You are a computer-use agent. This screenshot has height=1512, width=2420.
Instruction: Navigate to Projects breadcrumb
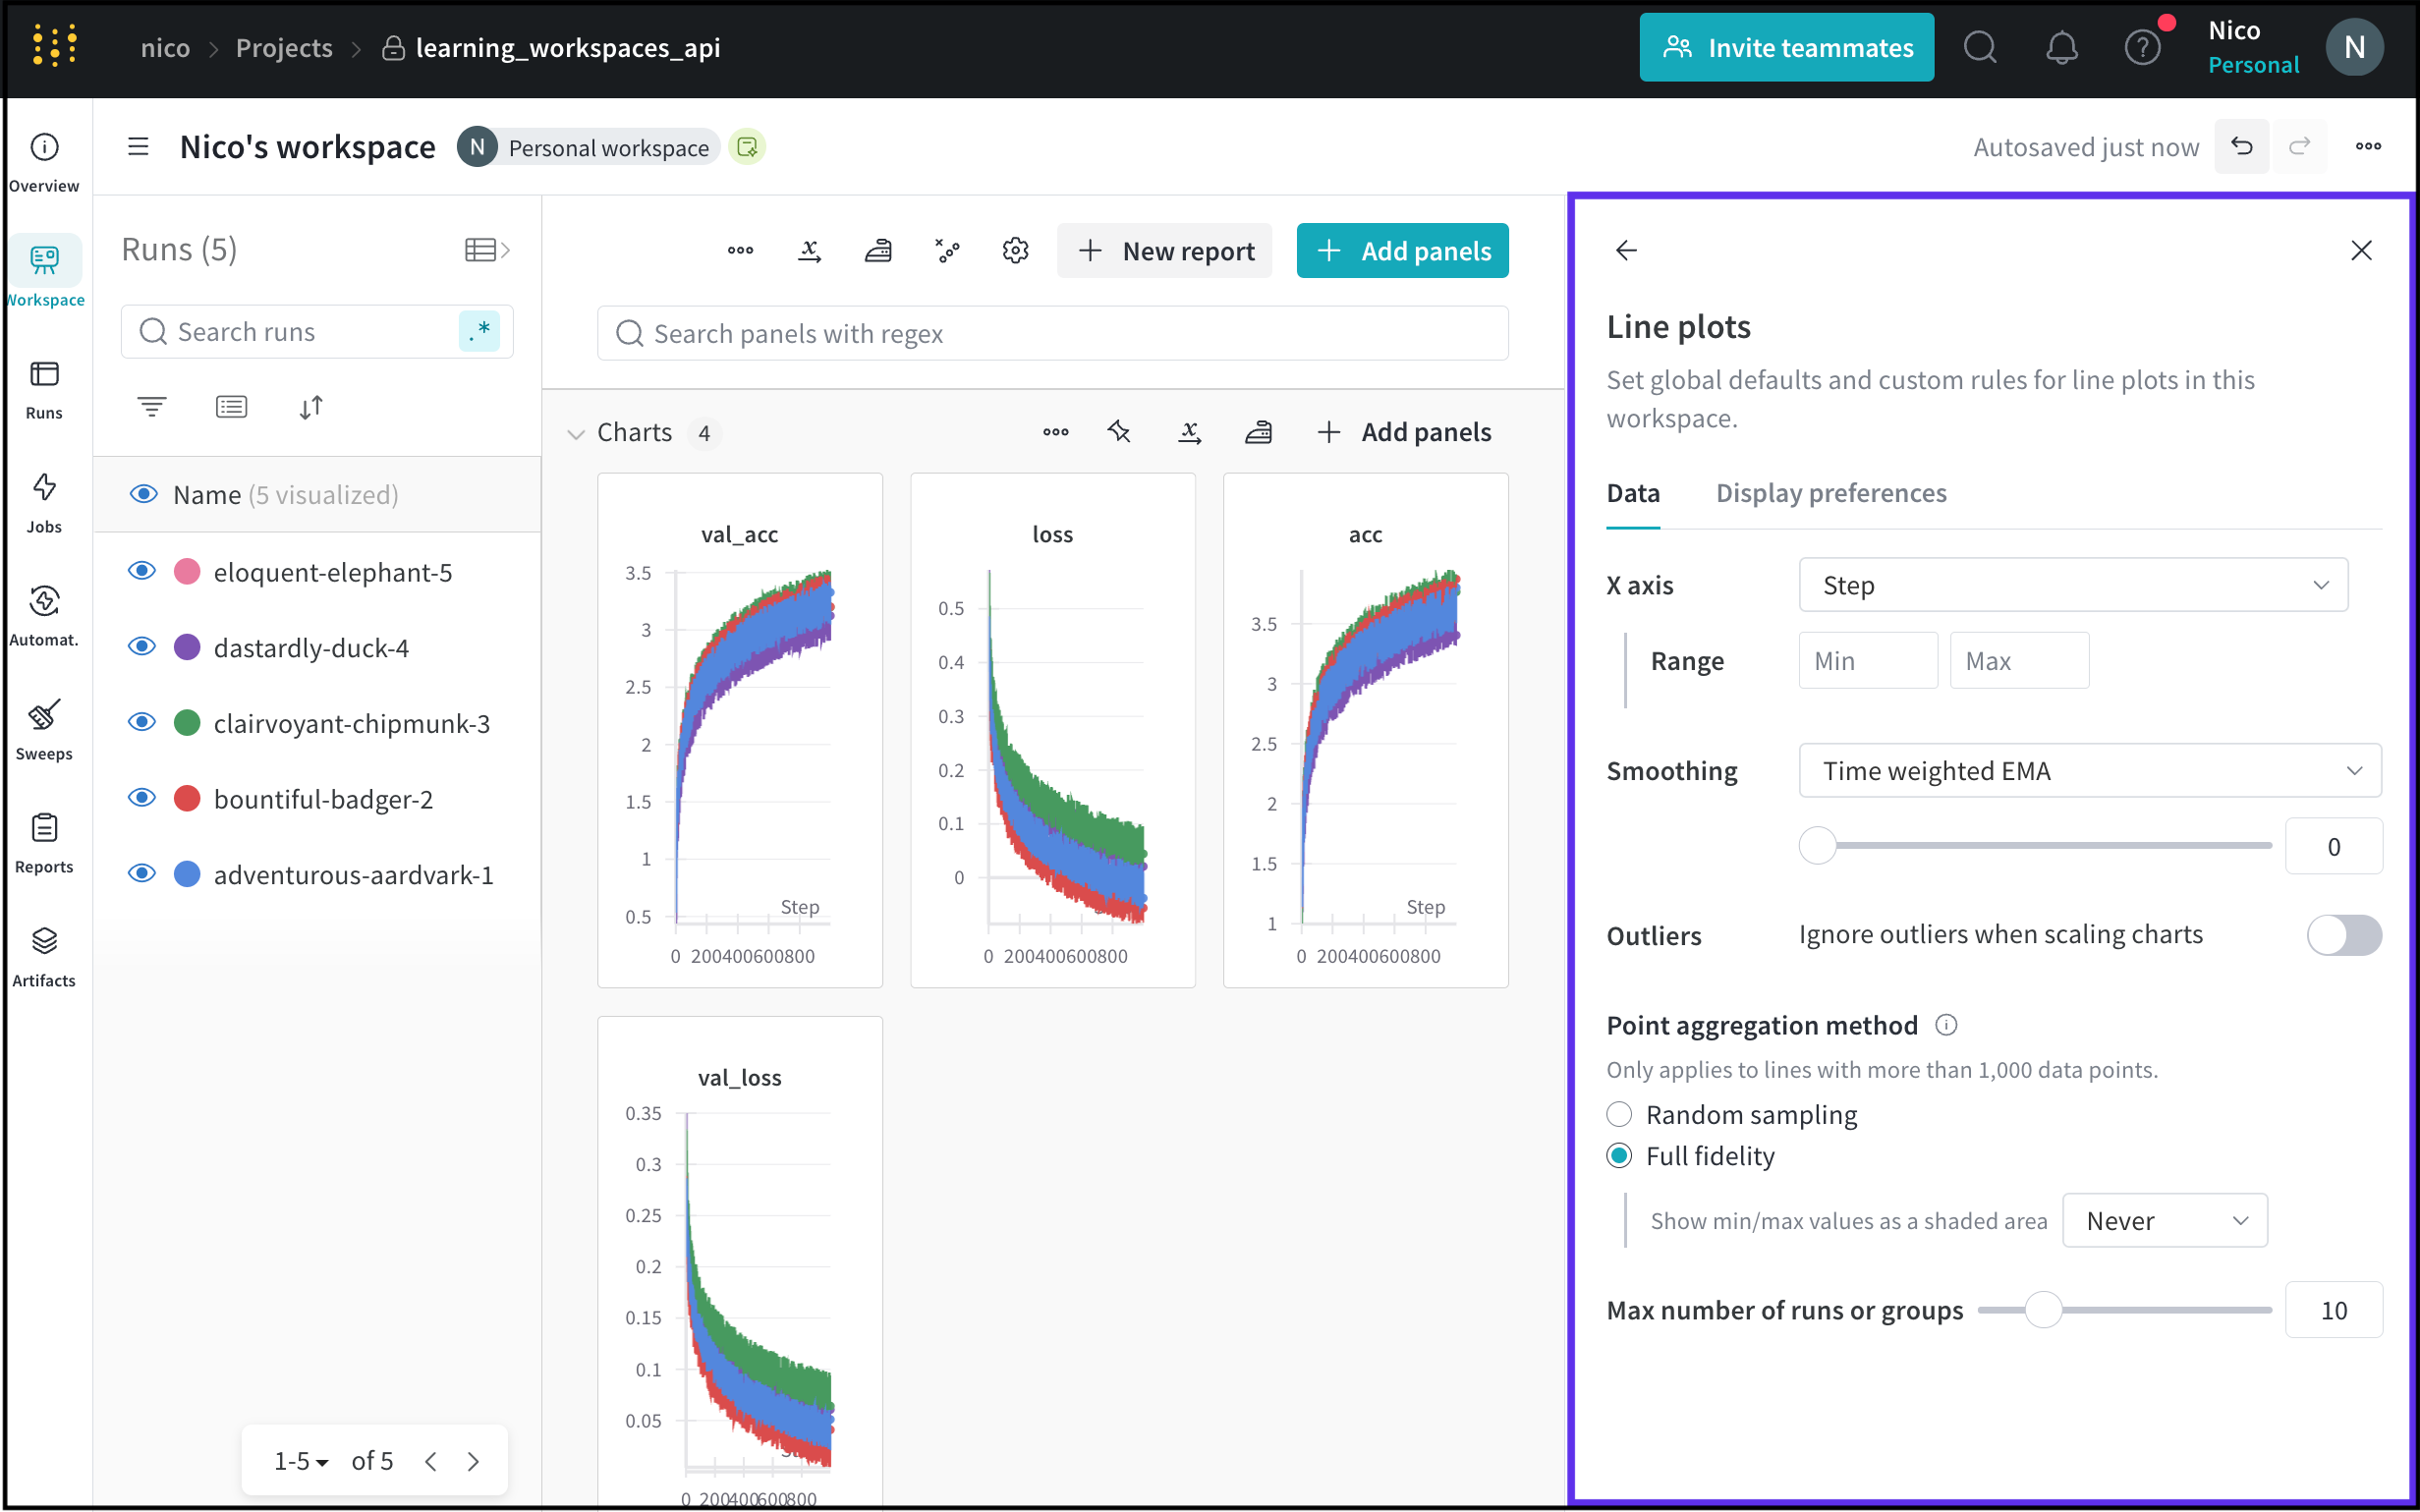click(x=284, y=48)
